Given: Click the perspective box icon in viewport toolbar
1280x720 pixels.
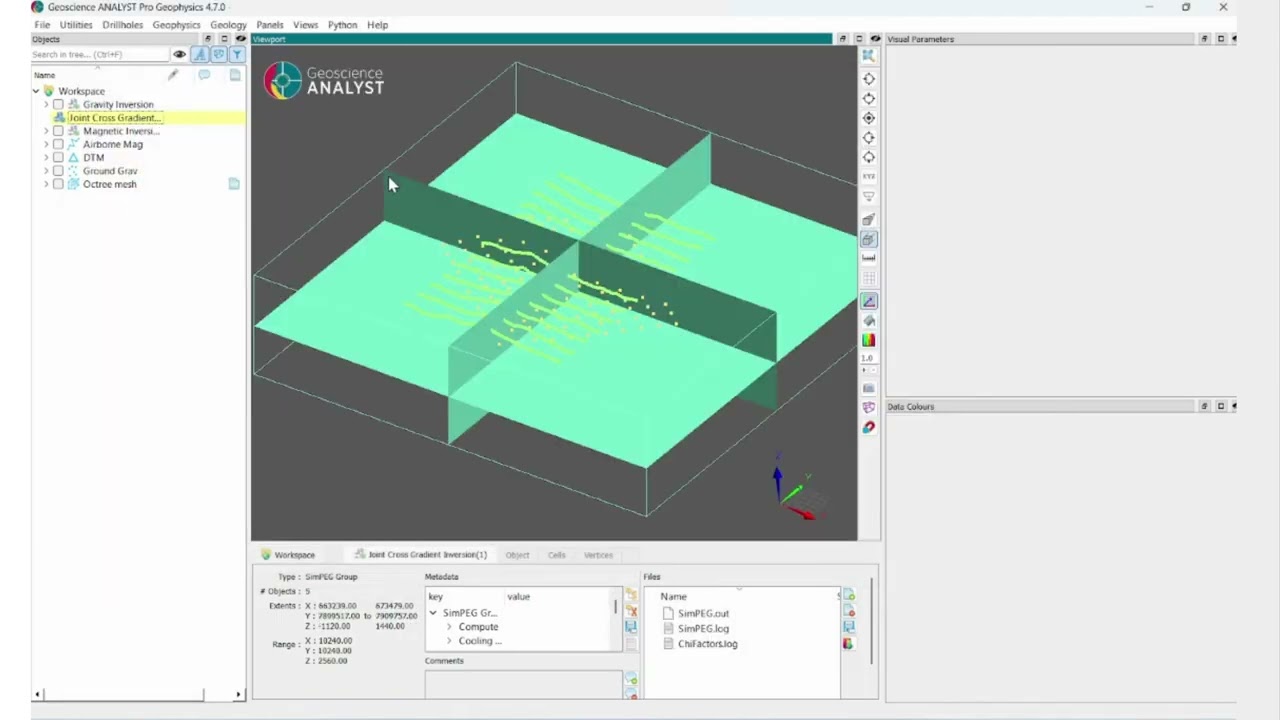Looking at the screenshot, I should (868, 219).
